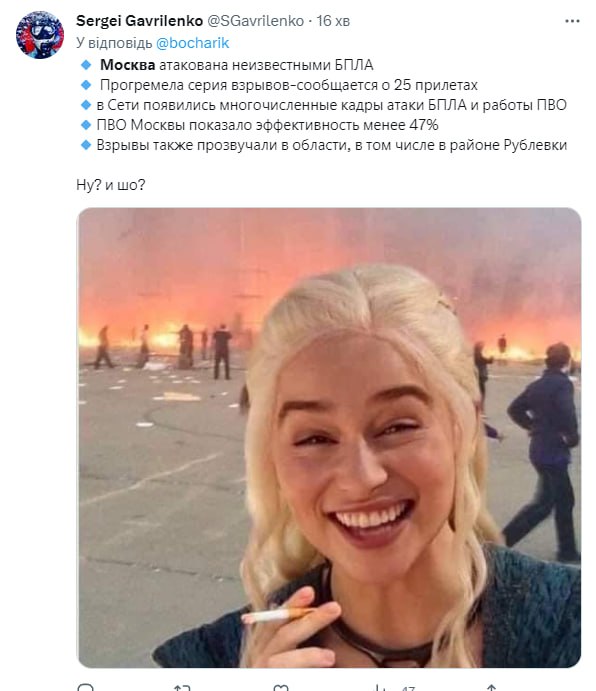Open the blonde woman fire meme image
Viewport: 596px width, 691px height.
tap(329, 438)
